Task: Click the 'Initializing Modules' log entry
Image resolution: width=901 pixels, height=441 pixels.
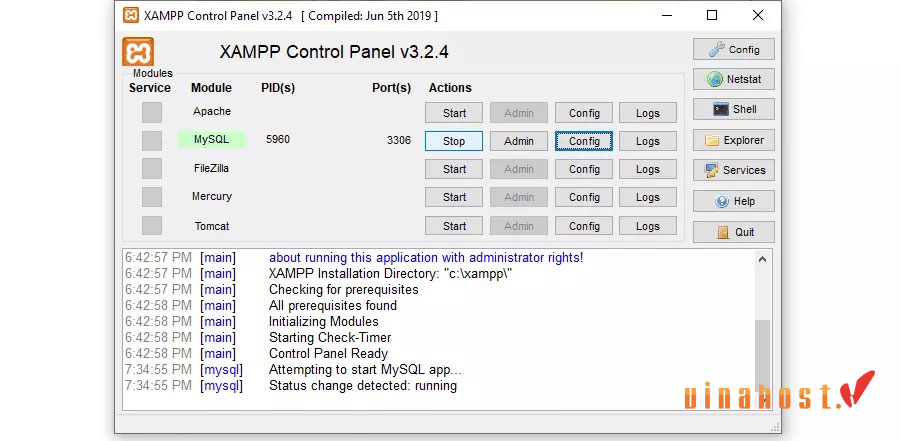Action: click(324, 321)
